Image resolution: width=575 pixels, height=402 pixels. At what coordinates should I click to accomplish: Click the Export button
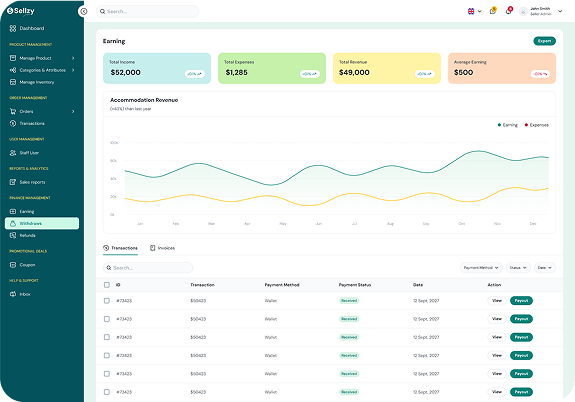(544, 41)
